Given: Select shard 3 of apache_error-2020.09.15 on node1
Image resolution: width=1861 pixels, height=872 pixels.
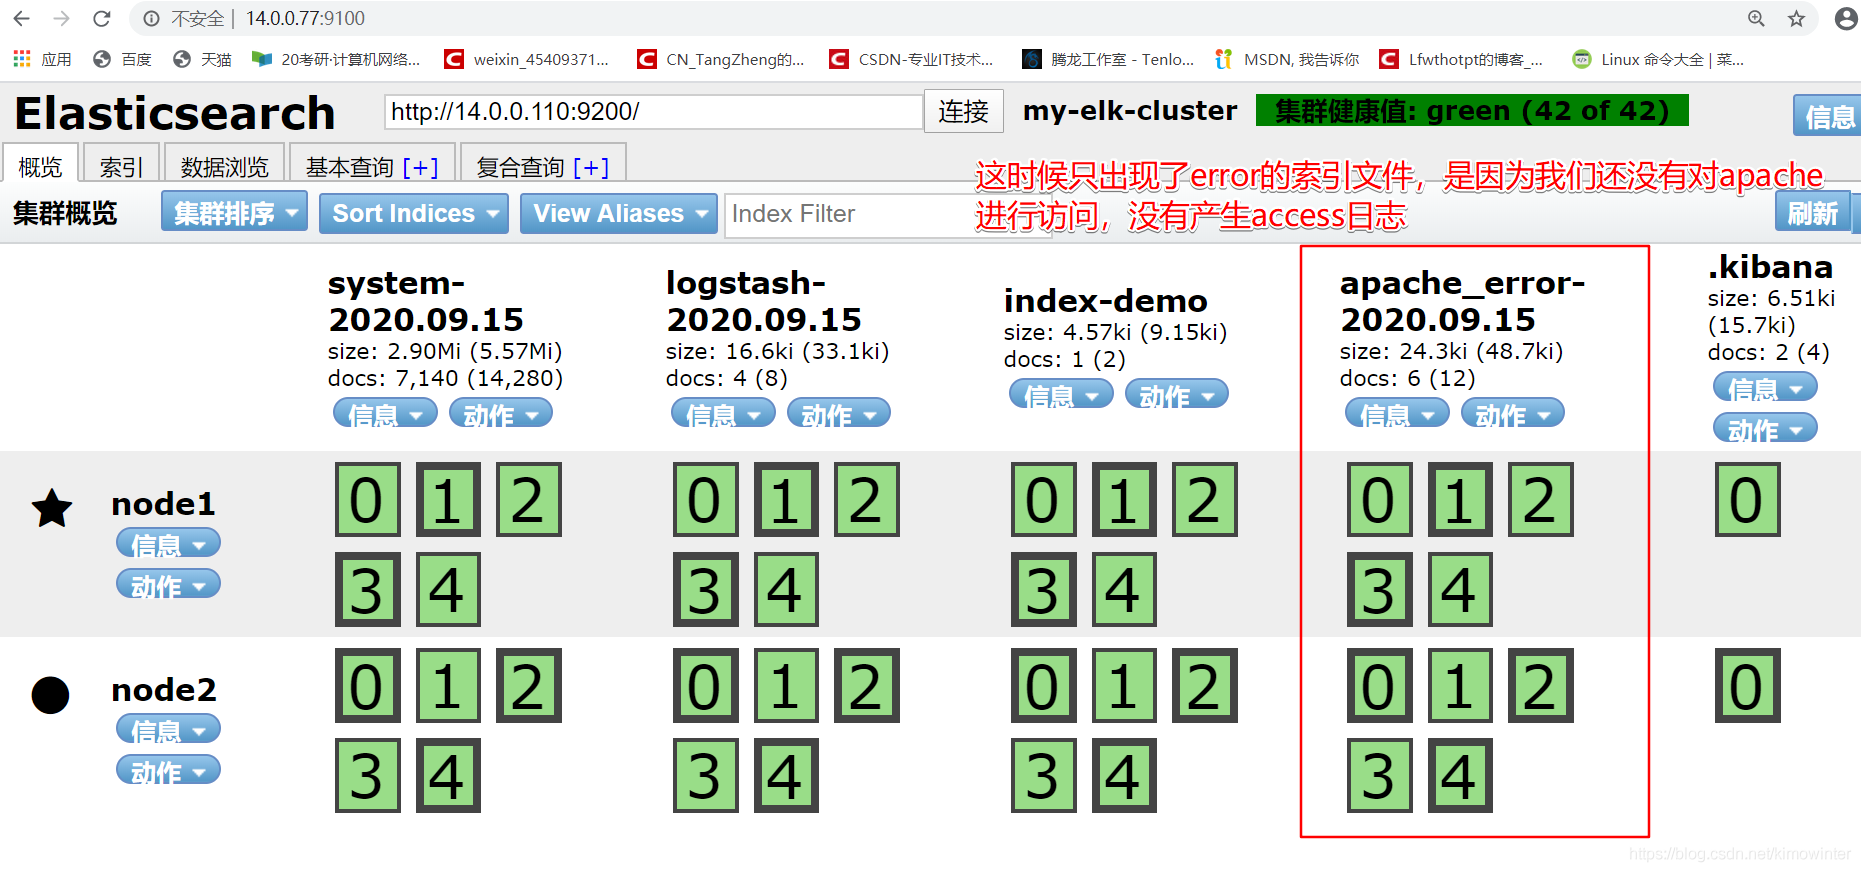Looking at the screenshot, I should point(1379,589).
